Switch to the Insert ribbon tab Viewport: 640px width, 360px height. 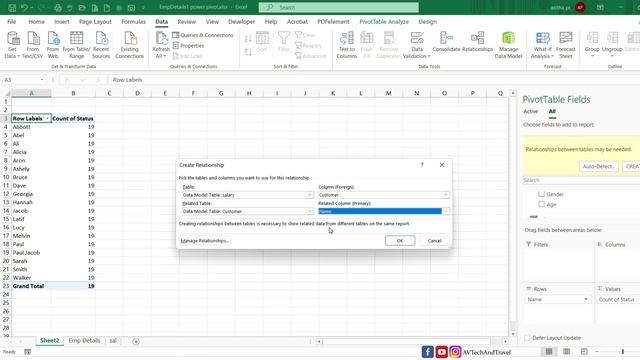[x=62, y=22]
